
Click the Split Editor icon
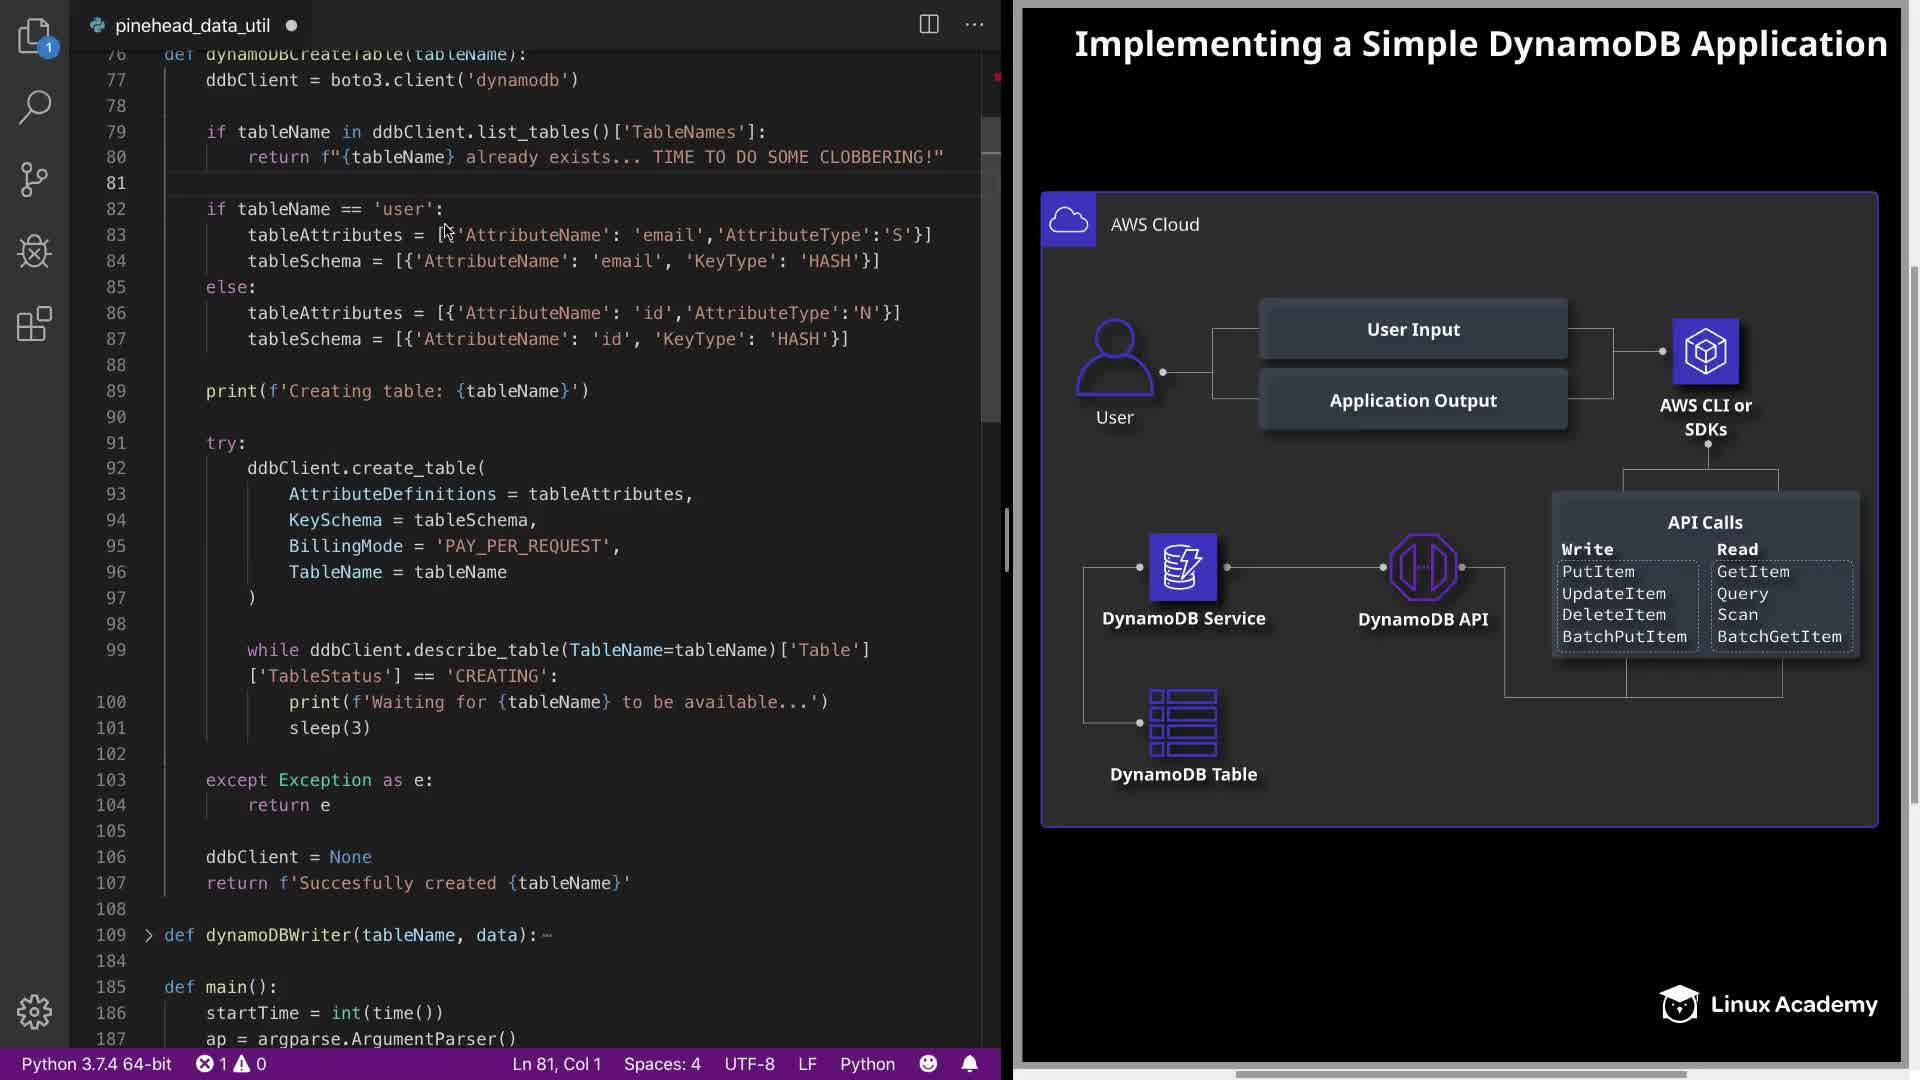pos(929,25)
